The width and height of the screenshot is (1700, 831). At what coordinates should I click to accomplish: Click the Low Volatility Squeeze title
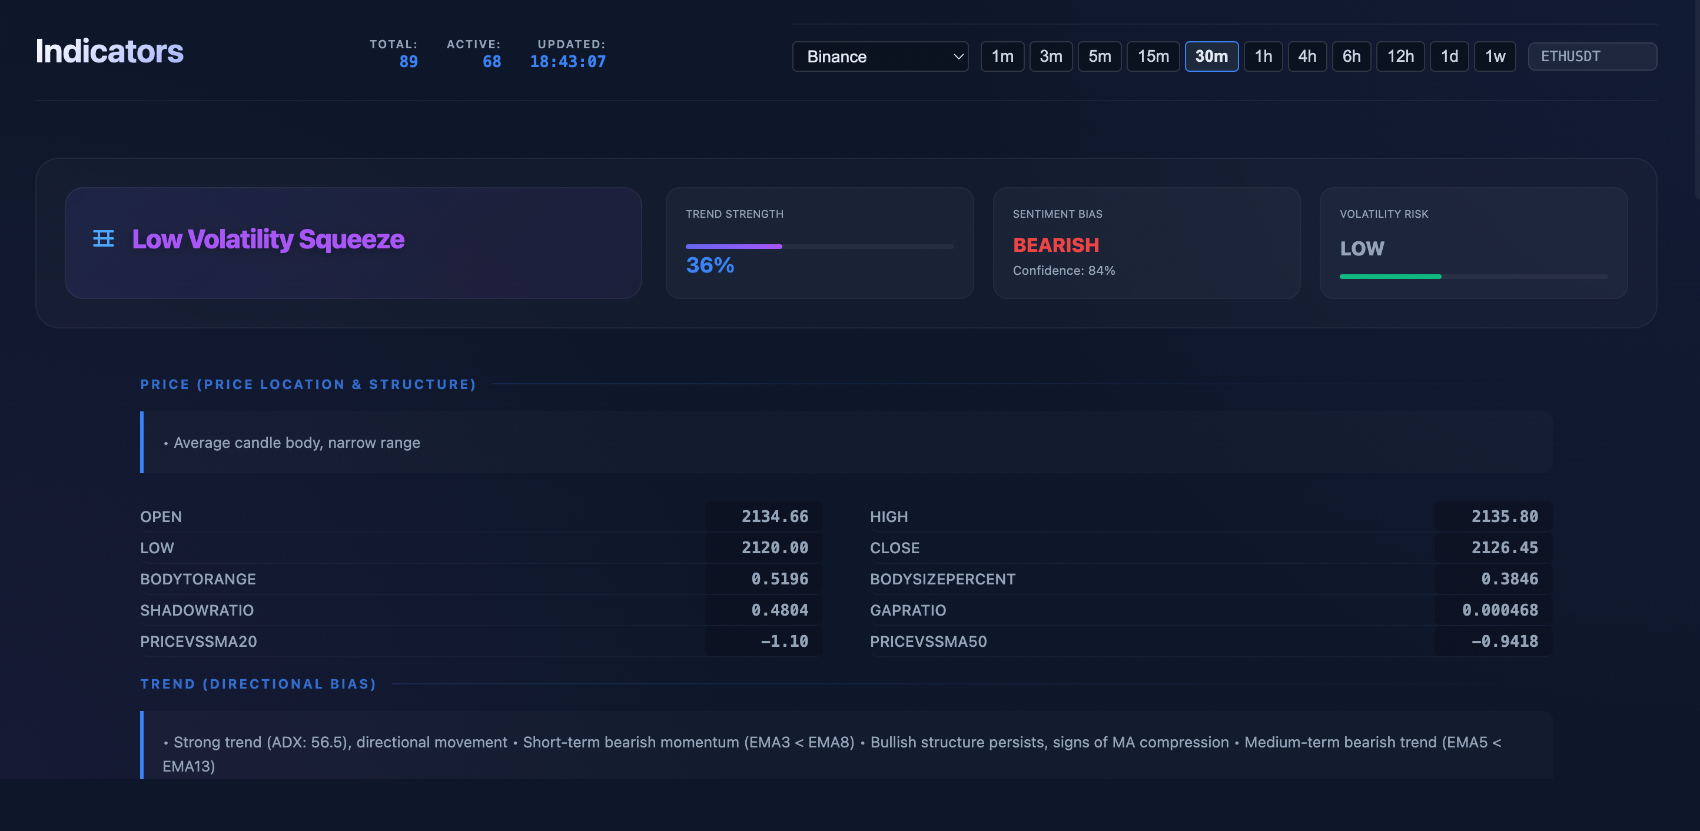tap(268, 240)
